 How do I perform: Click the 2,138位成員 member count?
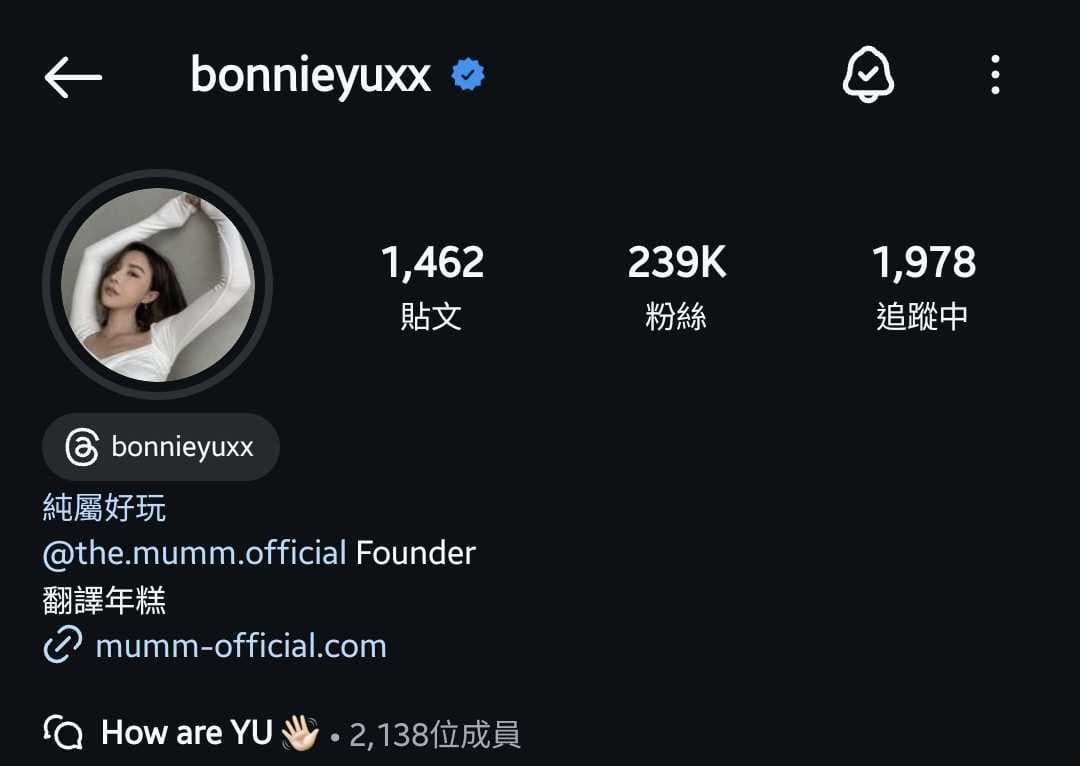[x=435, y=735]
